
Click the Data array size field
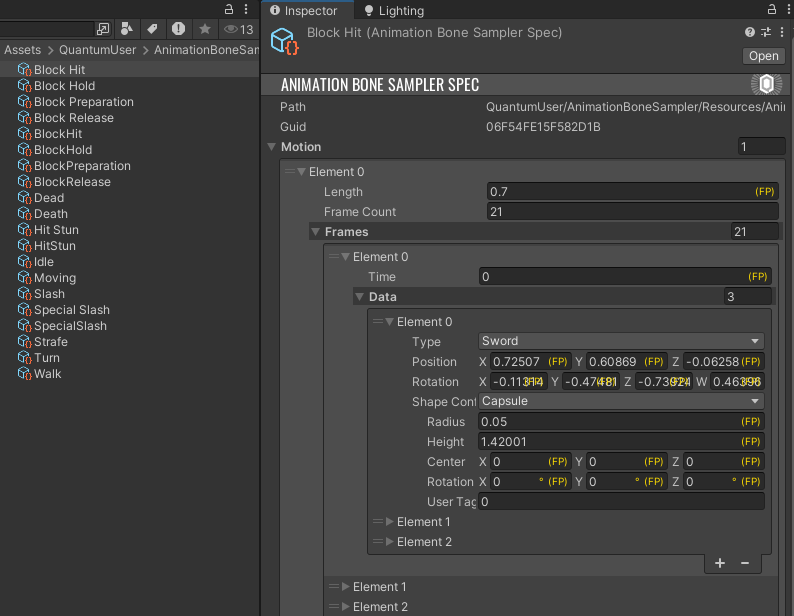point(747,297)
